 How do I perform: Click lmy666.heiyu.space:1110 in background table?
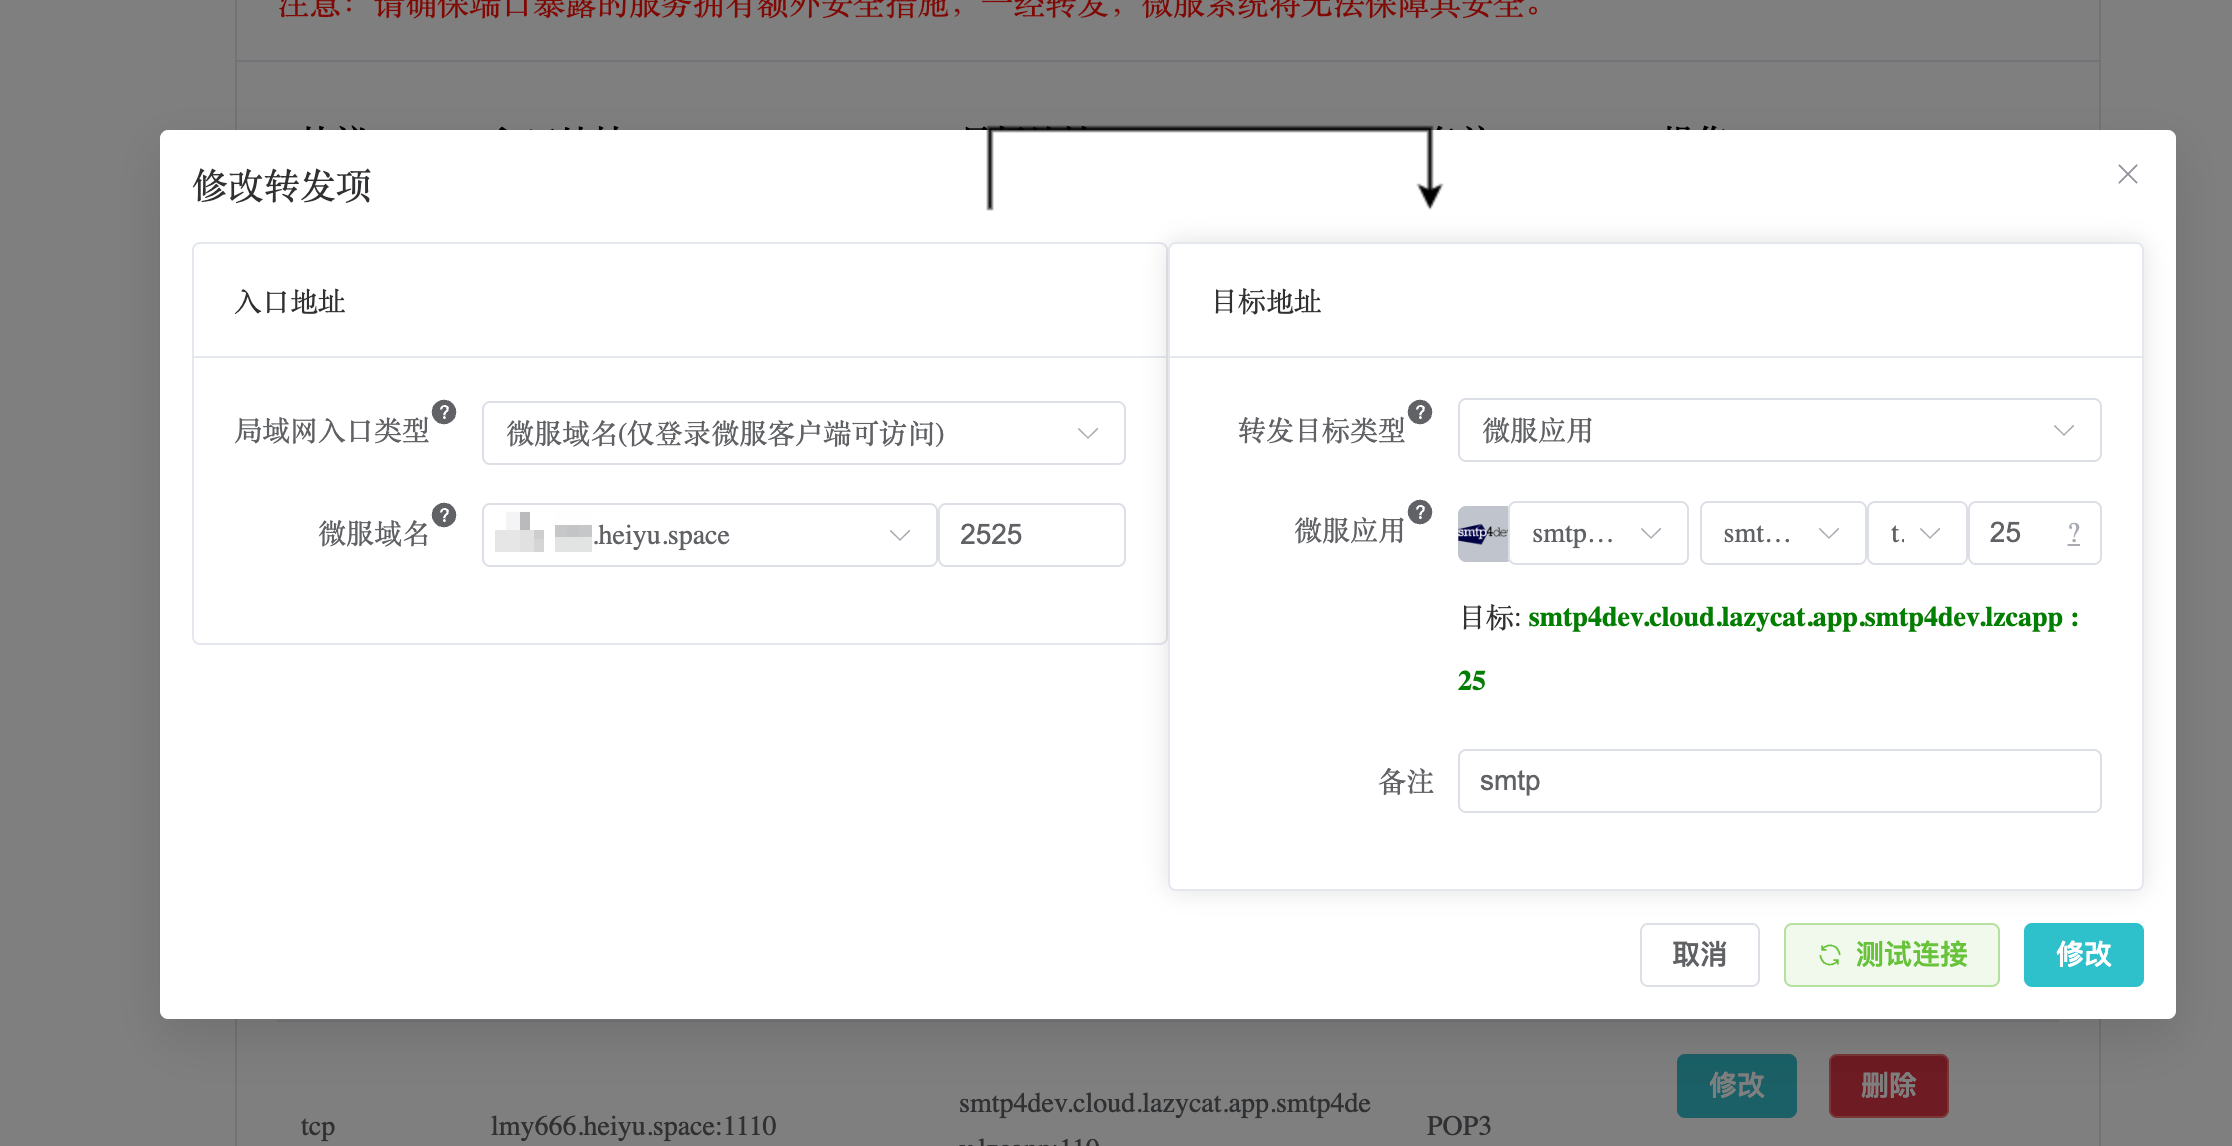633,1126
